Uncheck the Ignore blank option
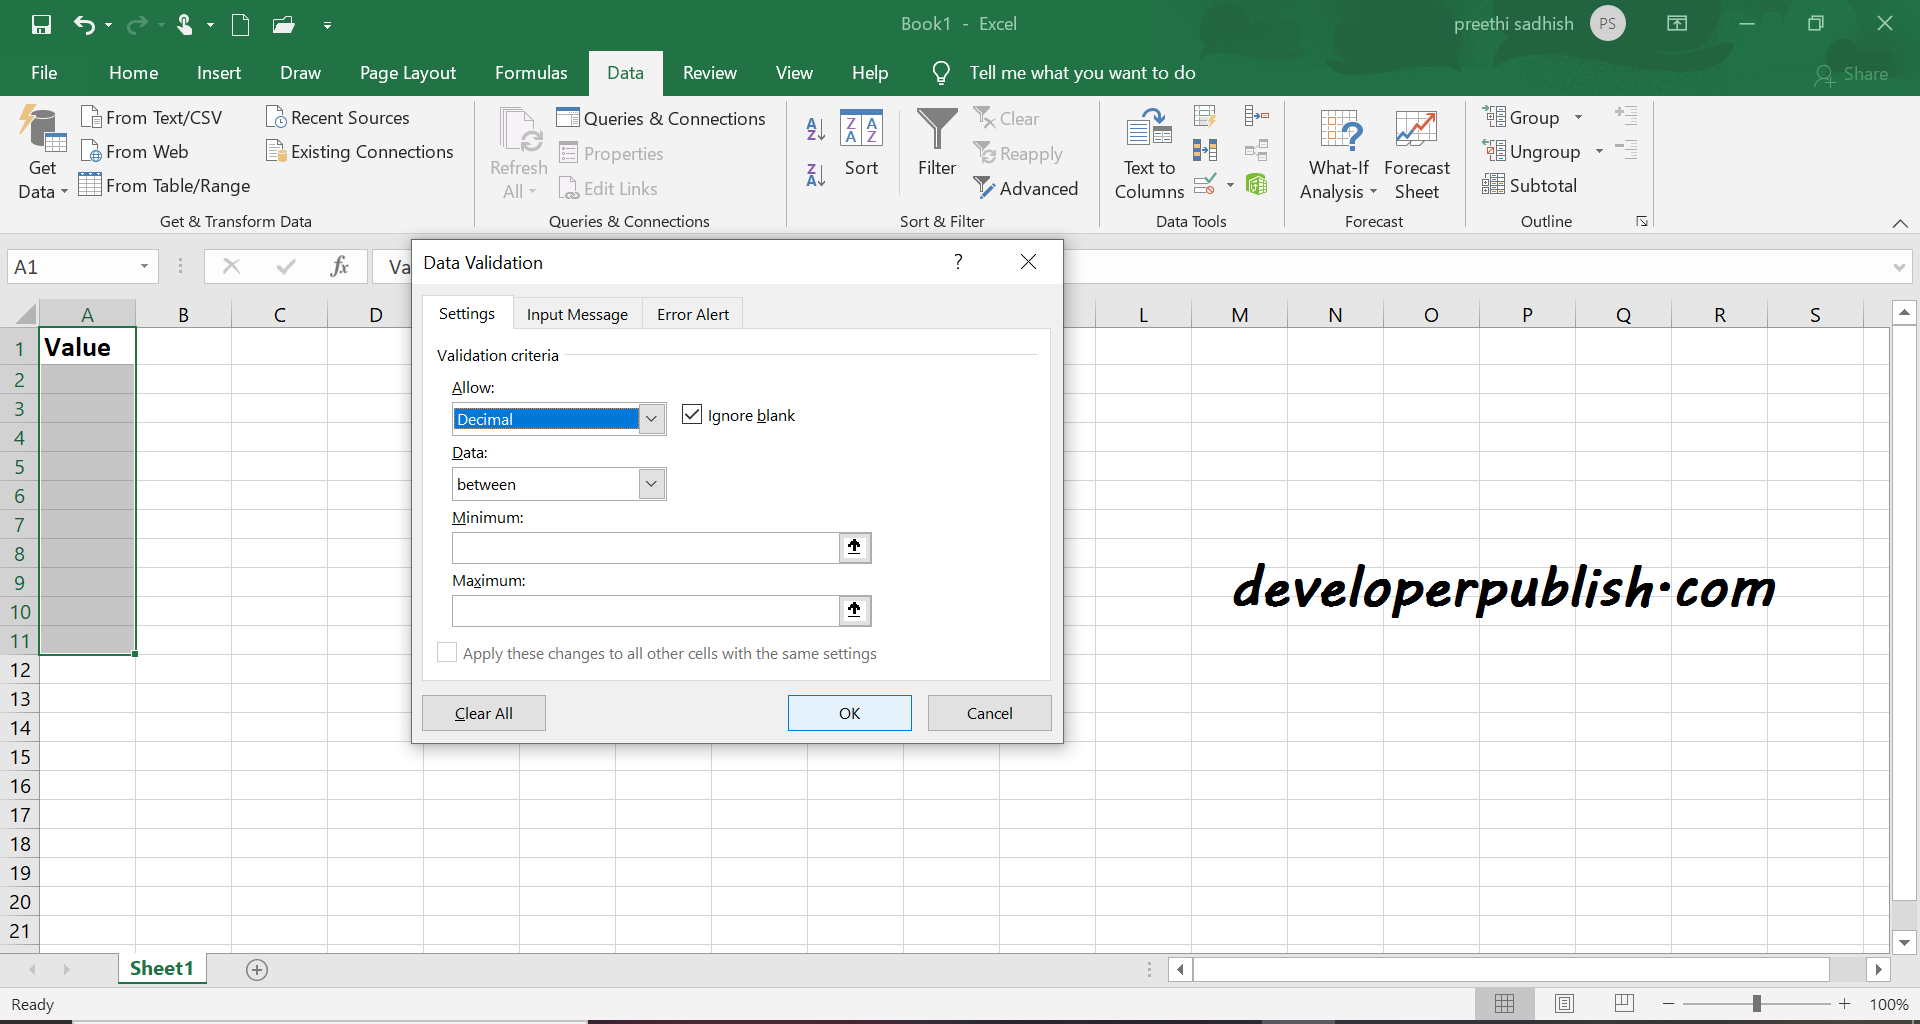The image size is (1920, 1024). 691,414
